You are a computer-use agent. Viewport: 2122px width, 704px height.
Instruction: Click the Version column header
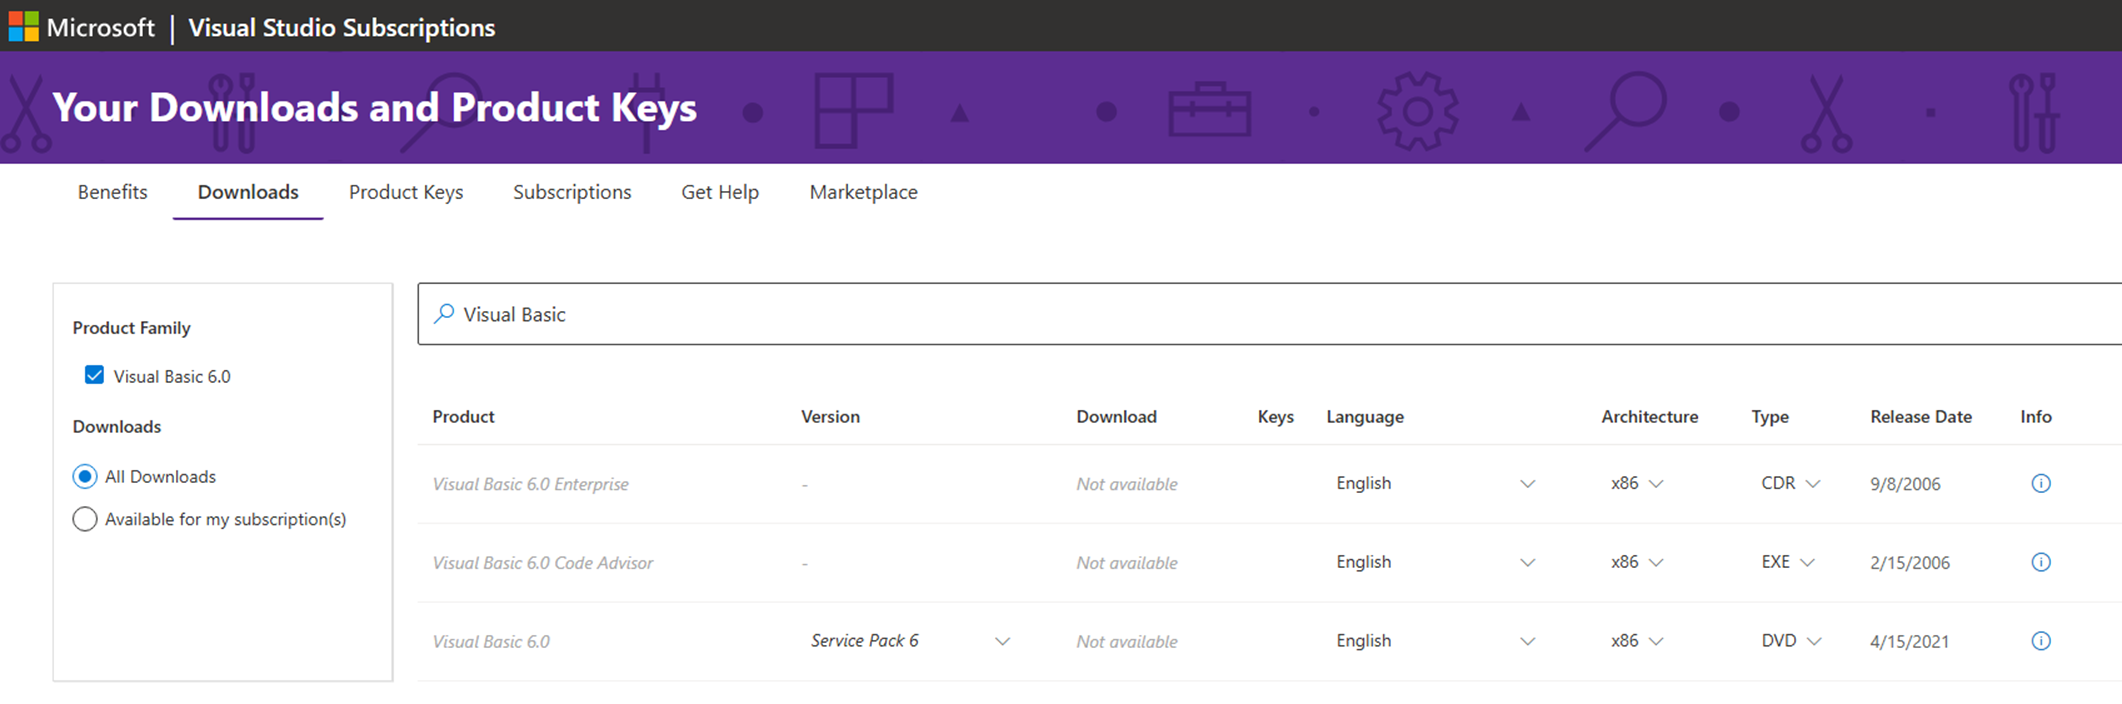click(830, 417)
